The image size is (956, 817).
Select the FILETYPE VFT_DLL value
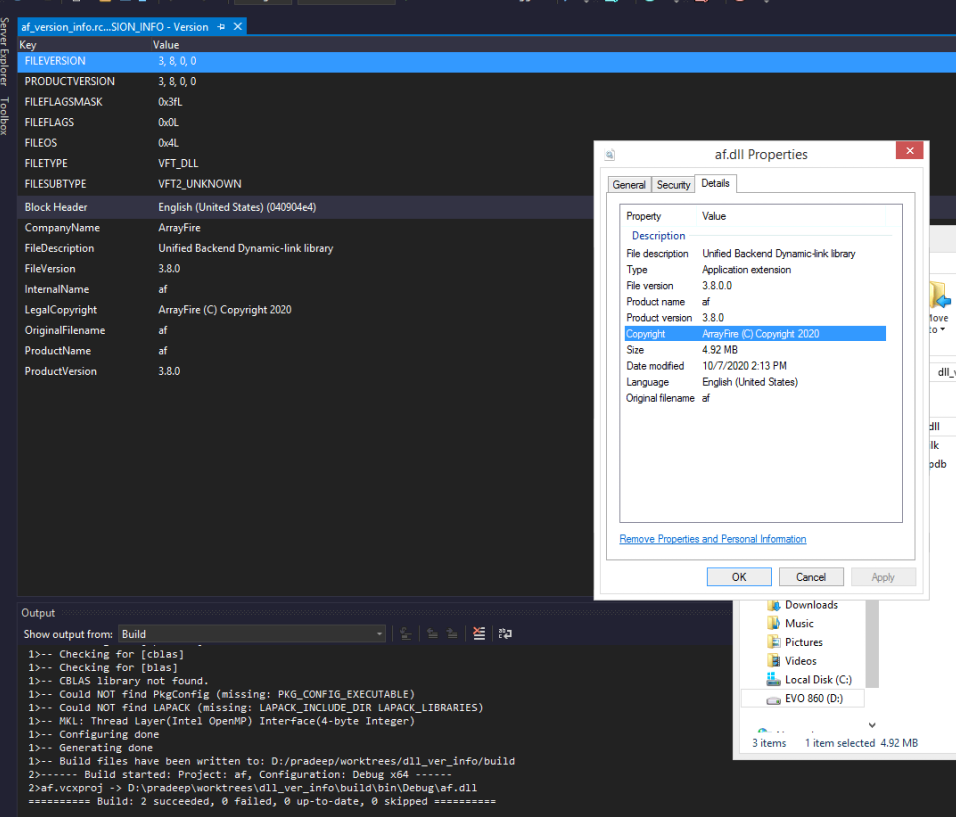(x=178, y=163)
